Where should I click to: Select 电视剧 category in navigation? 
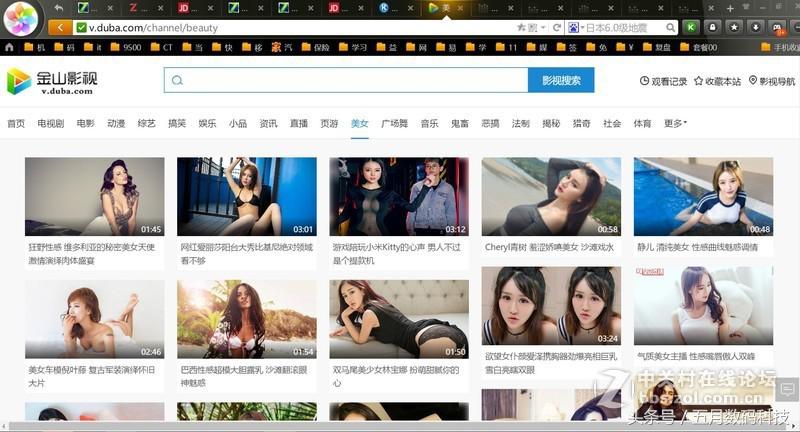(51, 123)
